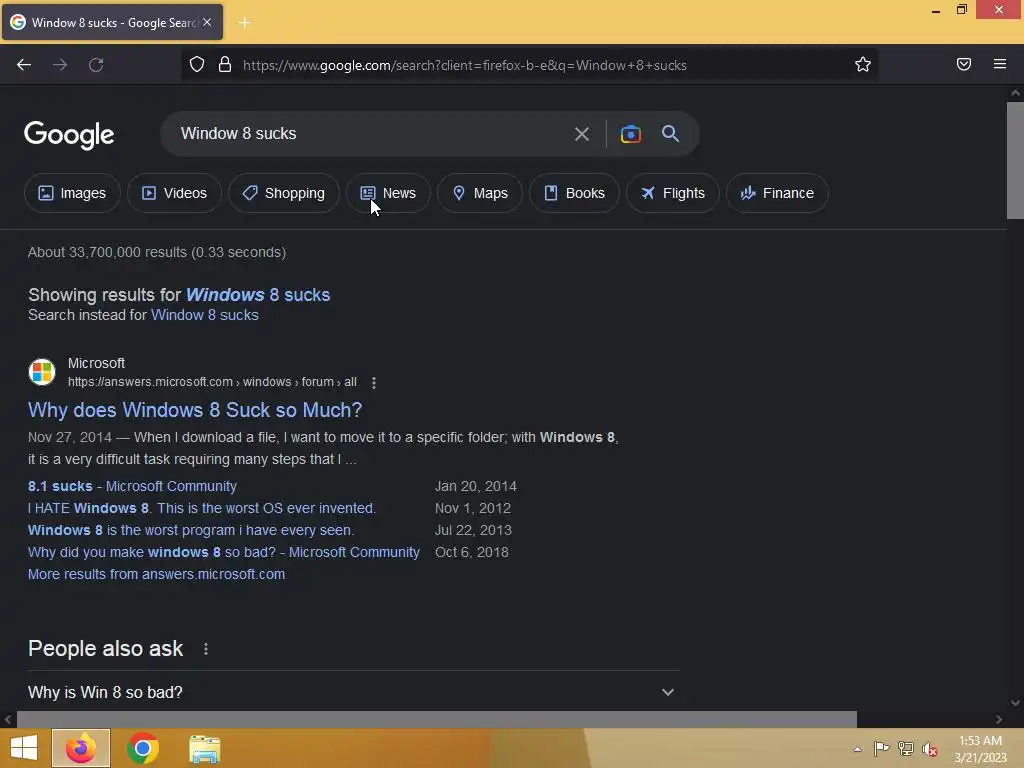The width and height of the screenshot is (1024, 768).
Task: Open the Windows Start button
Action: tap(24, 748)
